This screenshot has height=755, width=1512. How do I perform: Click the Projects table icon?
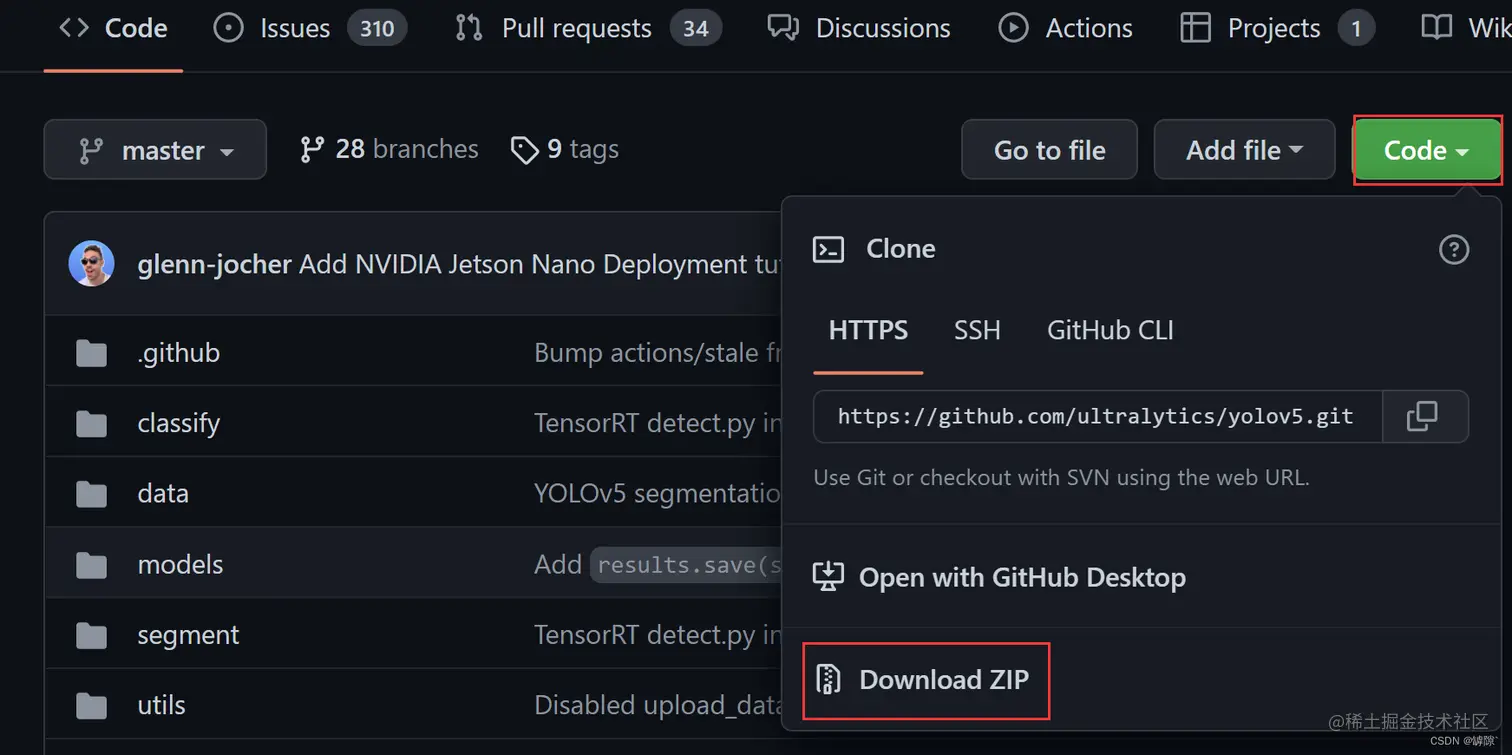pos(1195,28)
